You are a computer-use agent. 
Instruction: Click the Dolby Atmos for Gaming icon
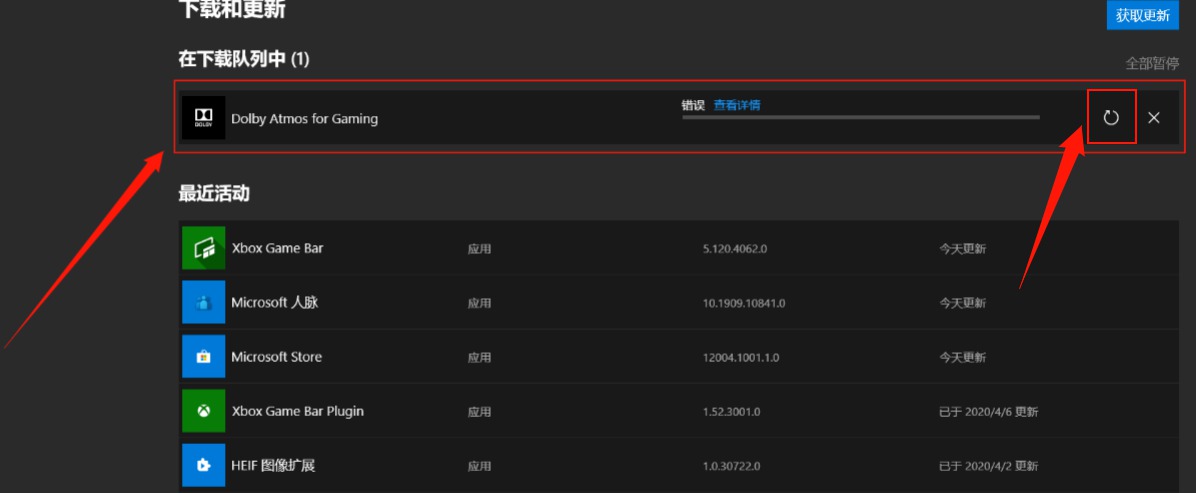click(204, 118)
